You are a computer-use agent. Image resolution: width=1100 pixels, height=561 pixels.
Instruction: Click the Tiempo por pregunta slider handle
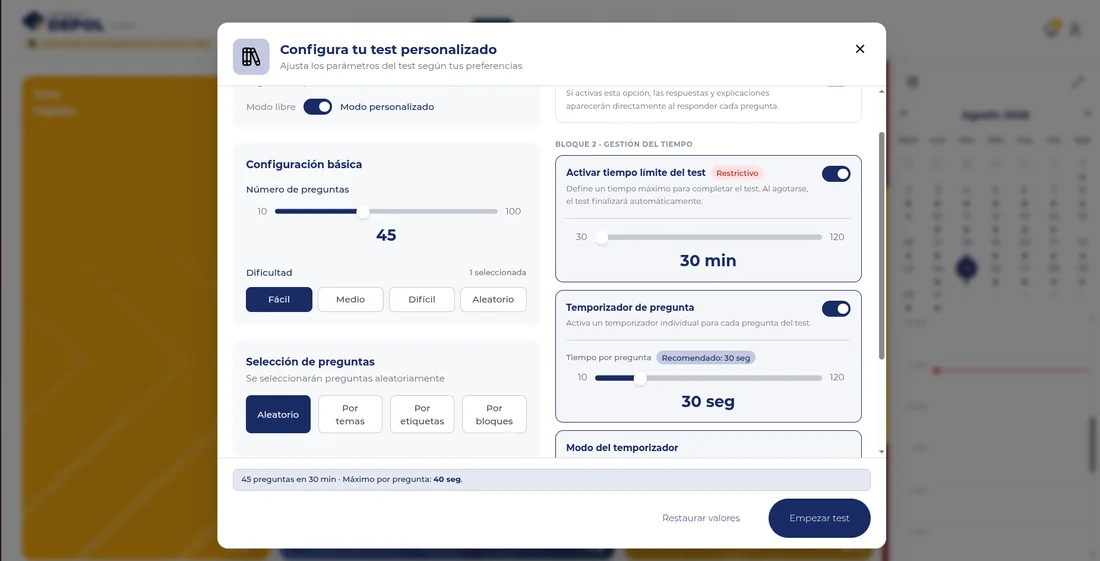tap(640, 379)
